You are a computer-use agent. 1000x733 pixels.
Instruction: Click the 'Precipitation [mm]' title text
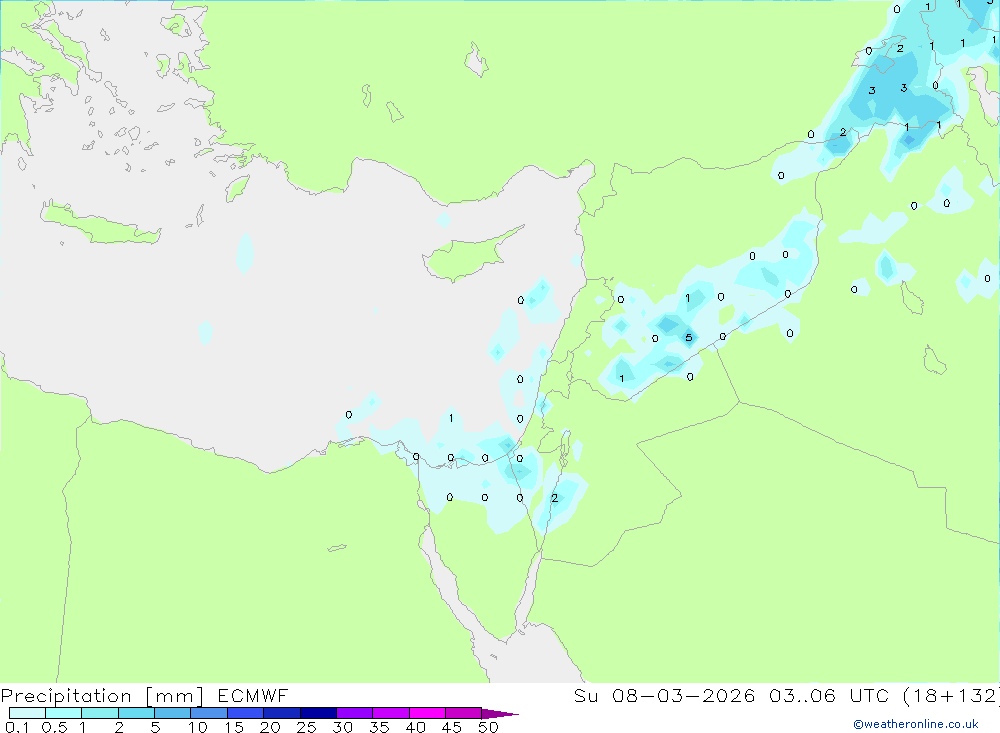(x=102, y=696)
